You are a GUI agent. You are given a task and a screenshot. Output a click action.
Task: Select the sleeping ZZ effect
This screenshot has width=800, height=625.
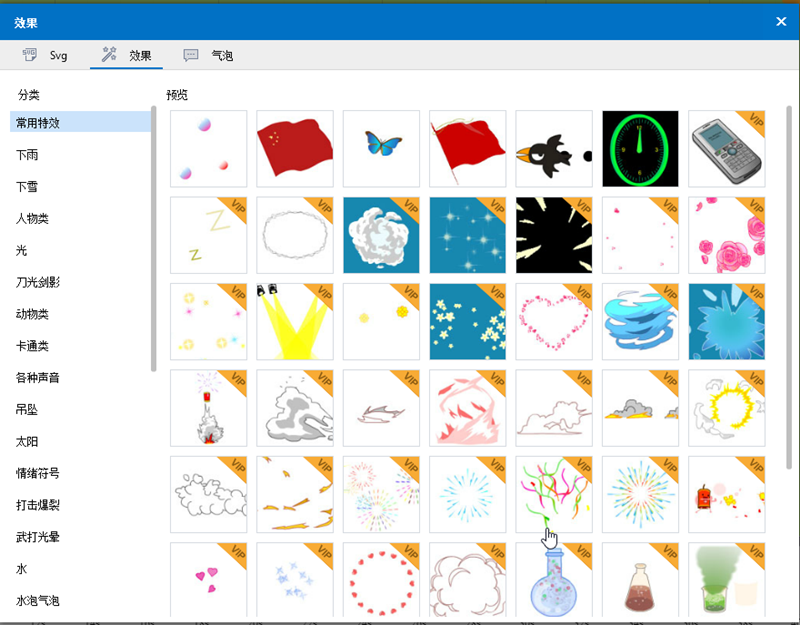pyautogui.click(x=209, y=235)
